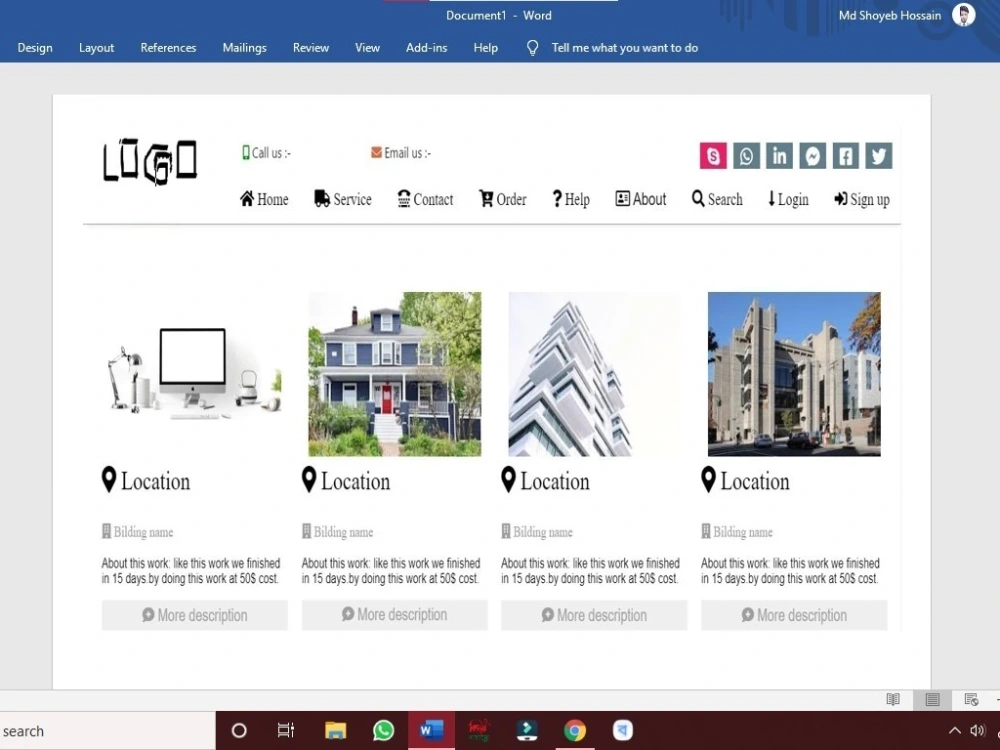This screenshot has height=750, width=1000.
Task: Click More description under the computer desk image
Action: pos(195,615)
